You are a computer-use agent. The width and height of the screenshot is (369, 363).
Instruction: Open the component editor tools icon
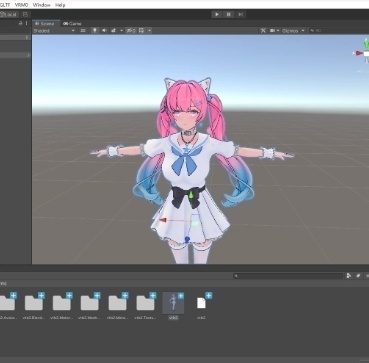click(x=263, y=31)
